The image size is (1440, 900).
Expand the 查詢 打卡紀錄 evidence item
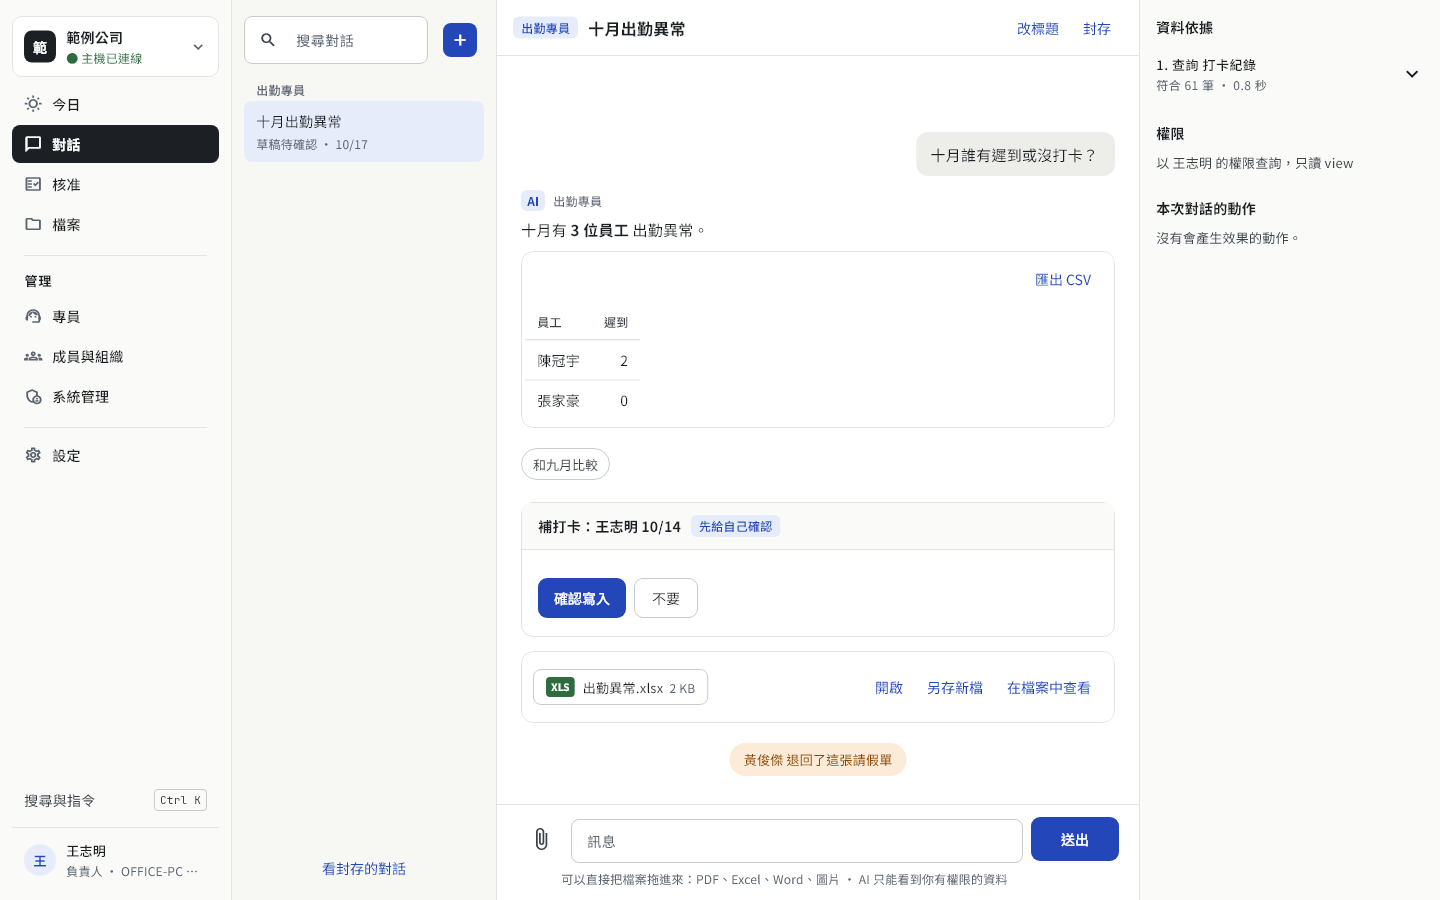tap(1289, 74)
